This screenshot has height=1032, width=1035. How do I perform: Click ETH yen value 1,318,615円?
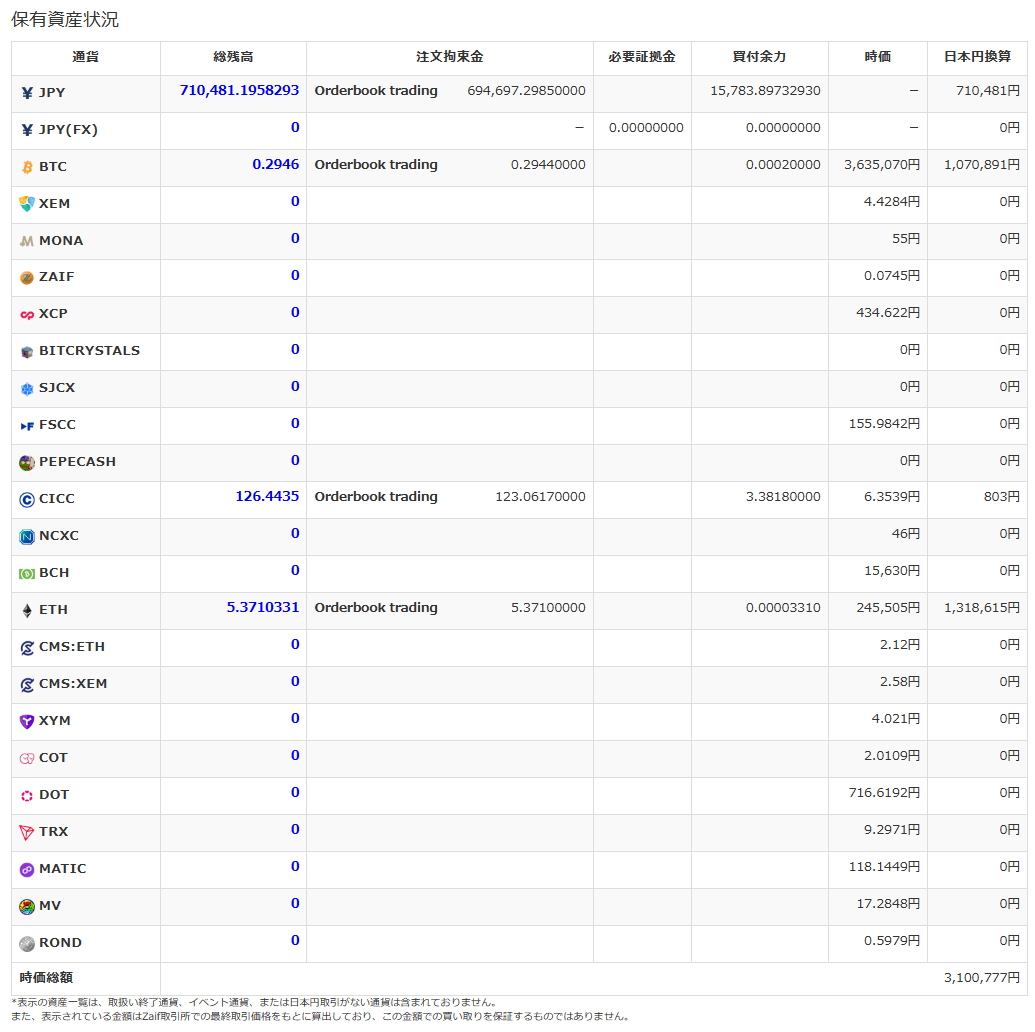982,607
